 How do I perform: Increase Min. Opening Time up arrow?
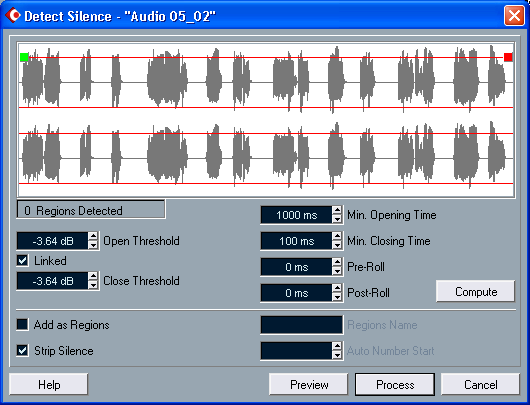[x=337, y=210]
